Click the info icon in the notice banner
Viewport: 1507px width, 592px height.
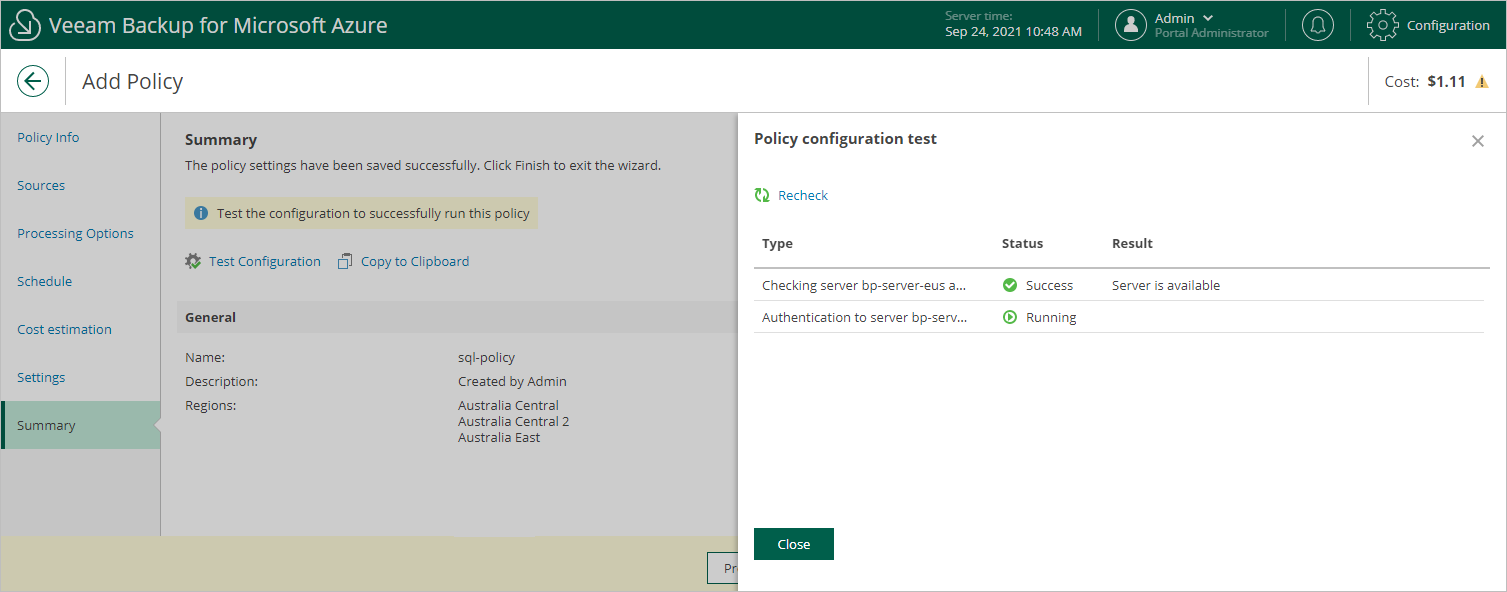click(x=201, y=213)
